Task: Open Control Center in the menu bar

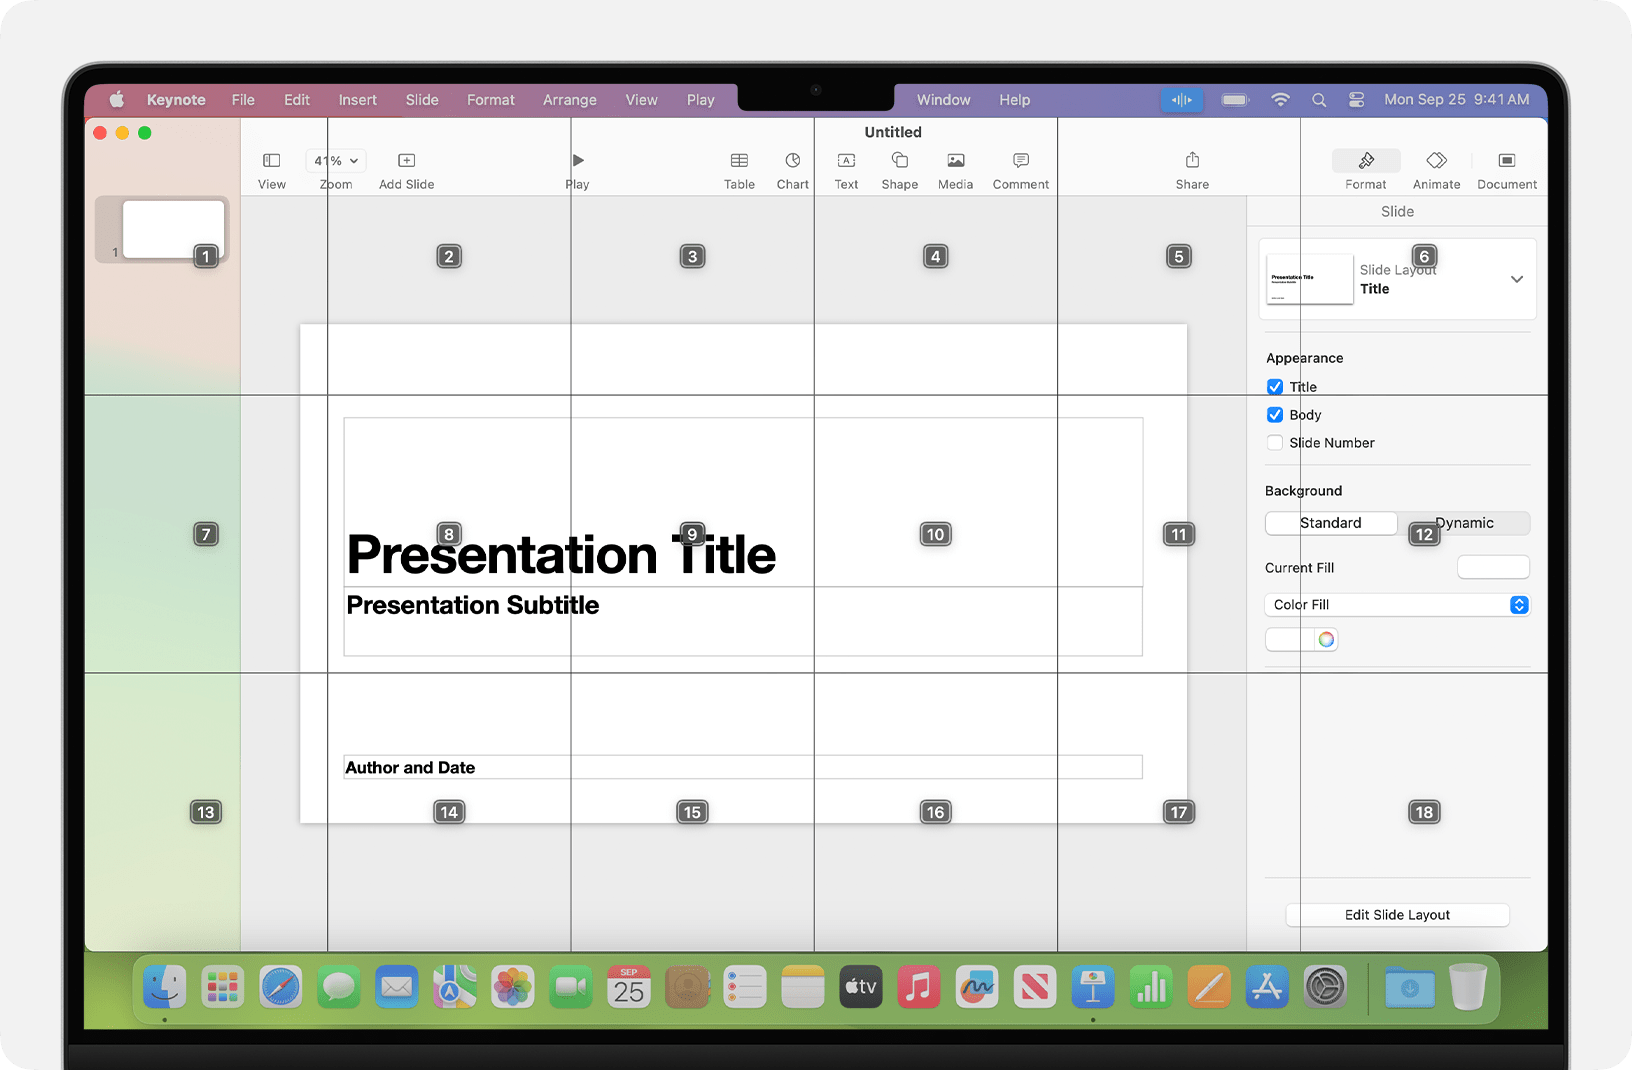Action: [1356, 100]
